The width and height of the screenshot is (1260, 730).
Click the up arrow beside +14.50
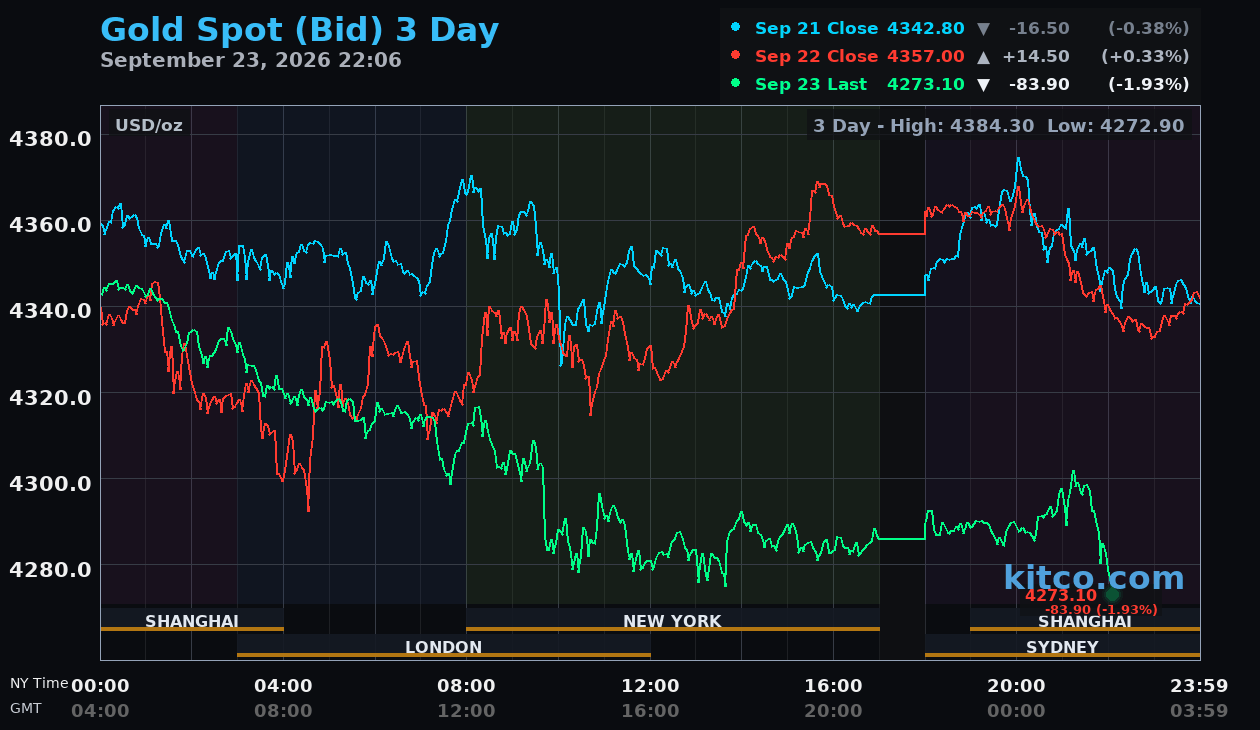(x=983, y=56)
